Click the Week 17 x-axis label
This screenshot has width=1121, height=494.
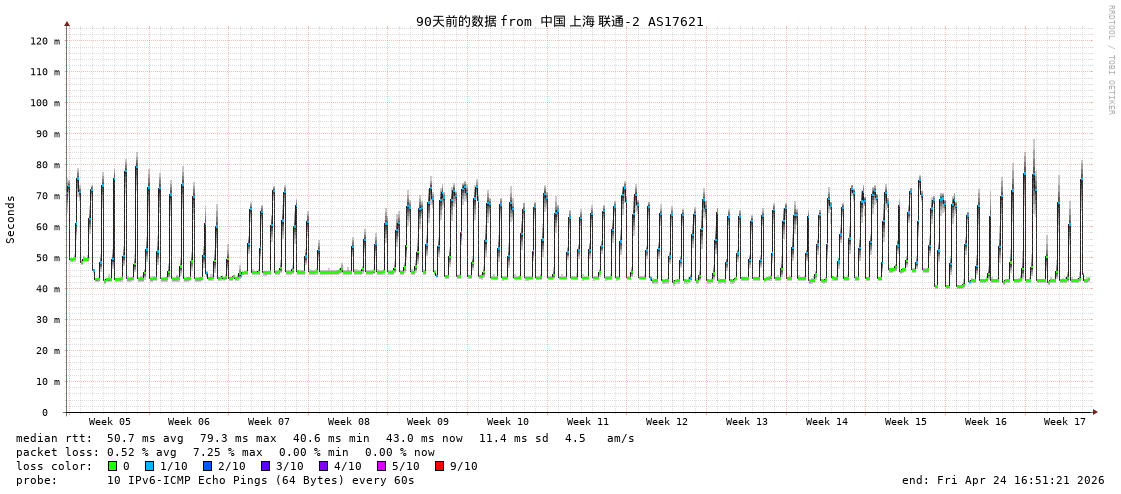pos(1065,422)
